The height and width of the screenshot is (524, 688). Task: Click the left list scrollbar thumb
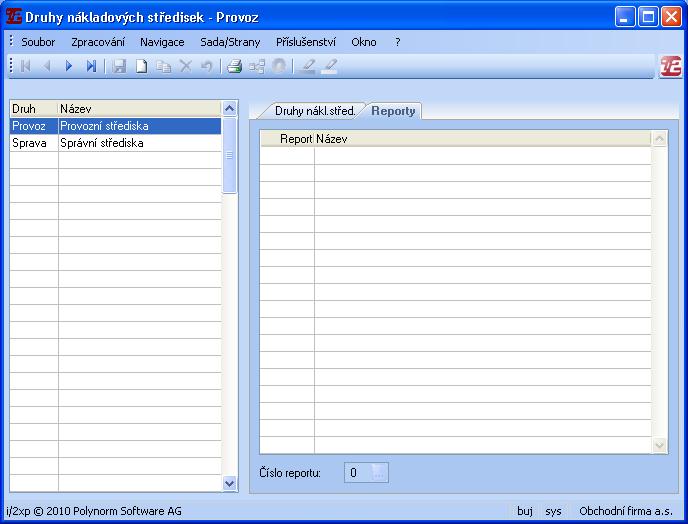click(x=229, y=155)
